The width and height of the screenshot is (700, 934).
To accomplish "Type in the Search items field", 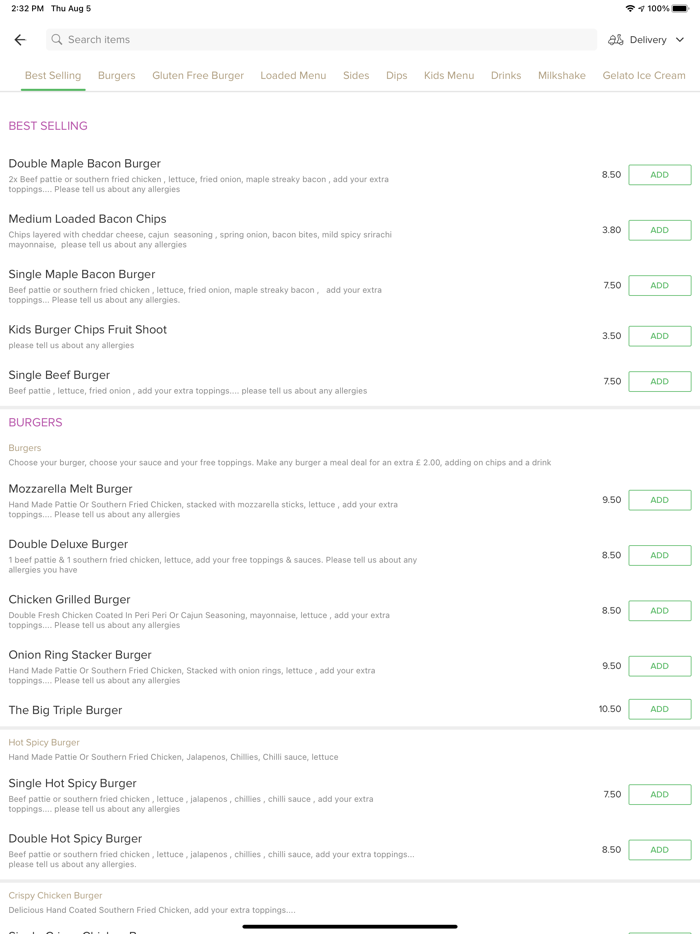I will [320, 40].
